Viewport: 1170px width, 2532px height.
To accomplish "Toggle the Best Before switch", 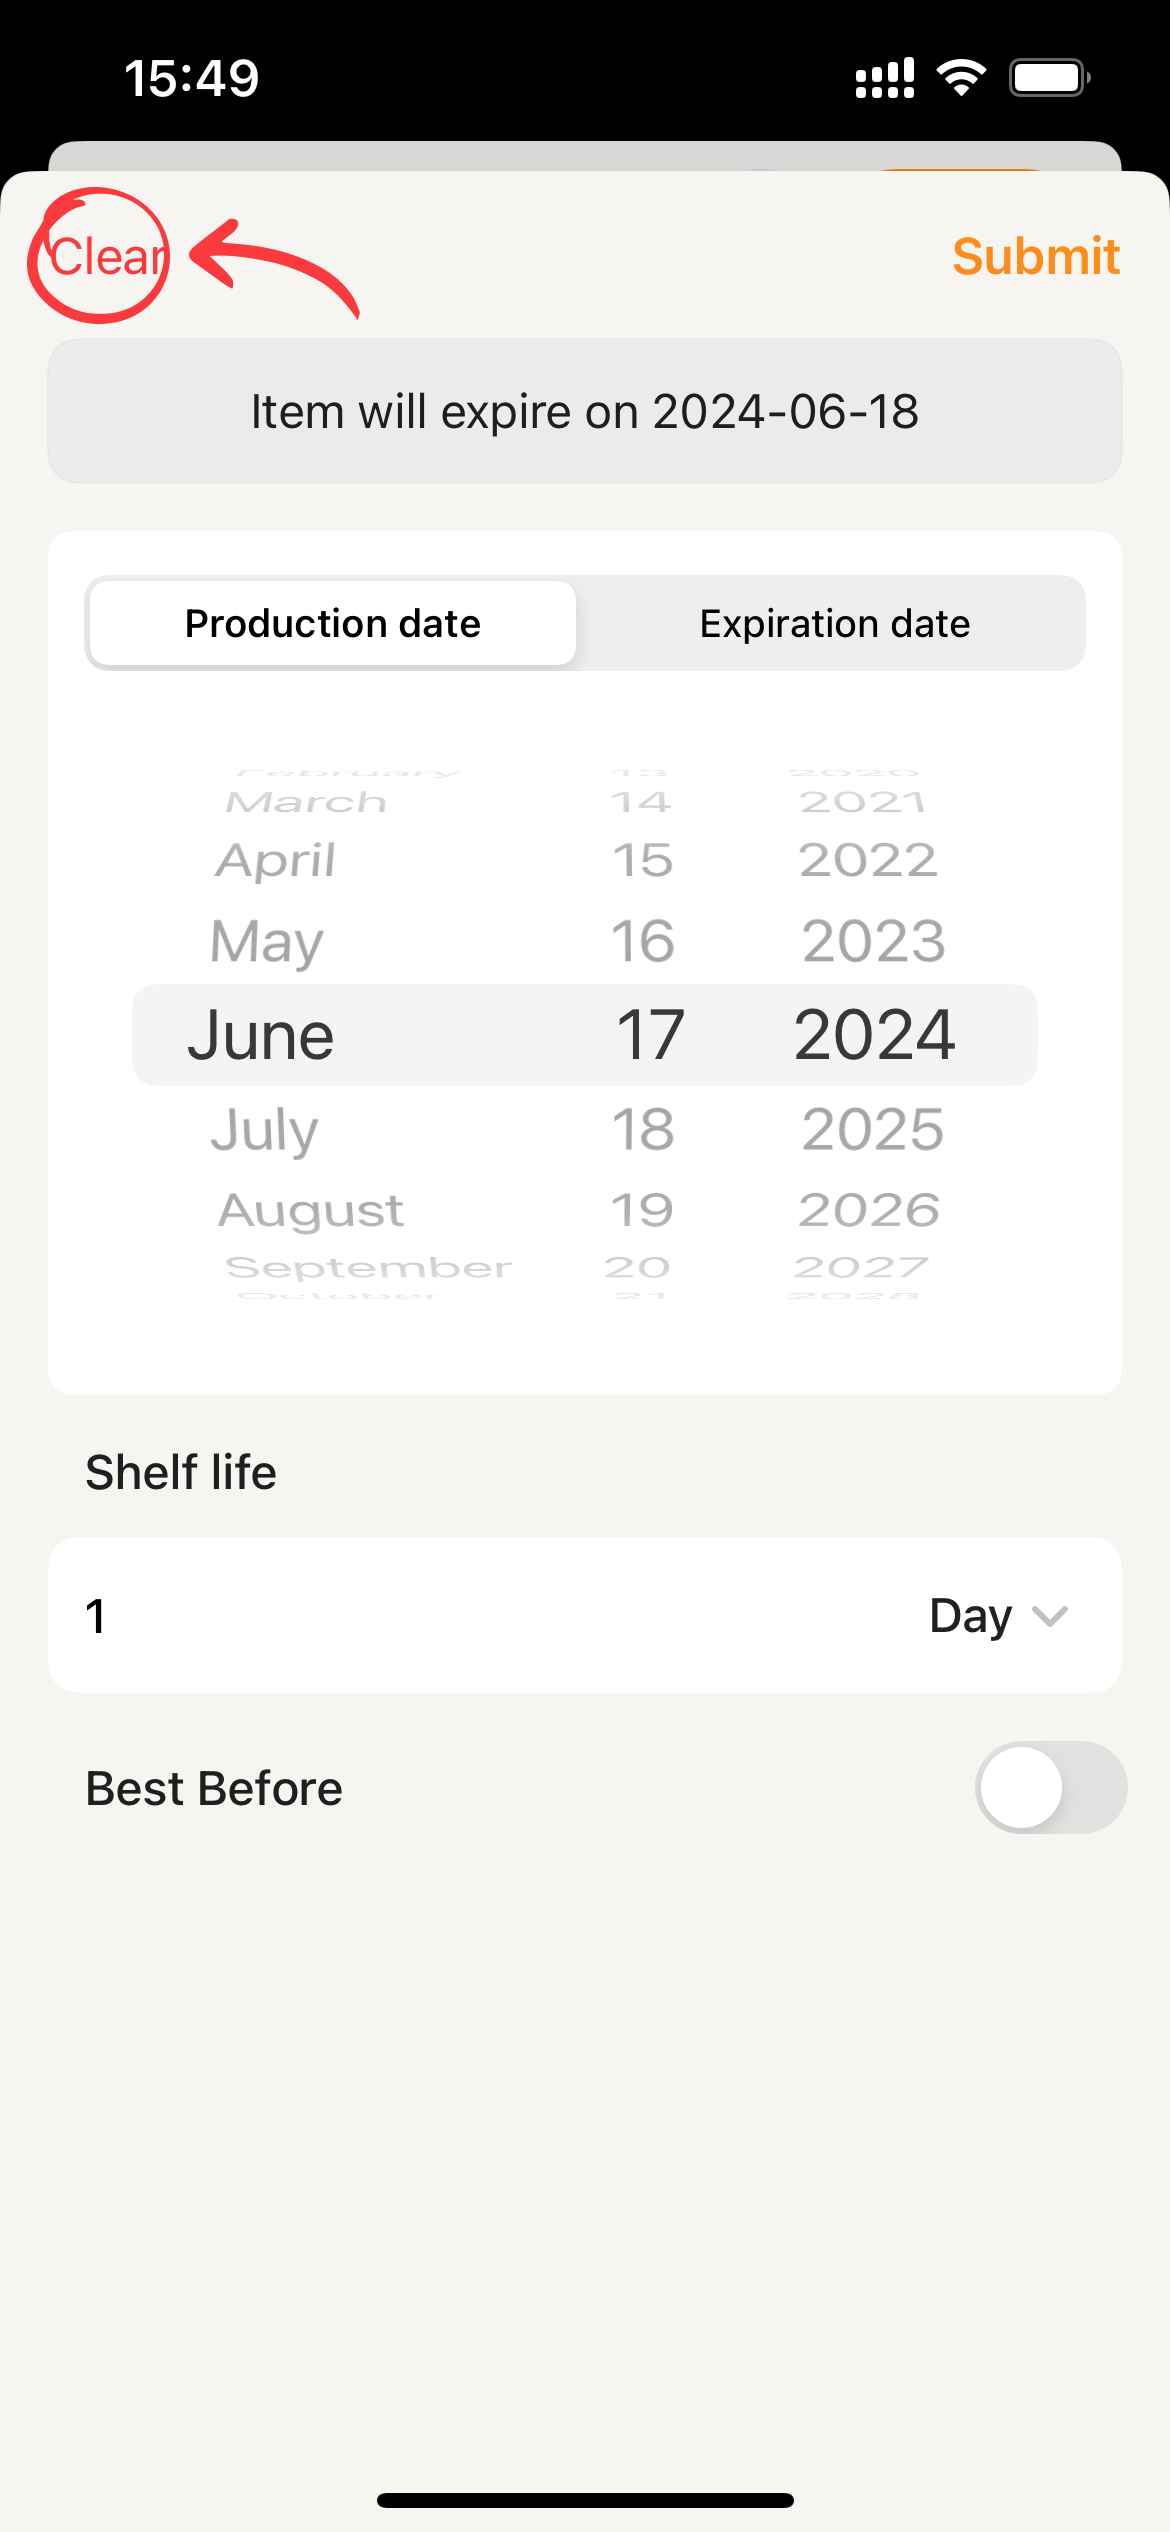I will click(x=1050, y=1788).
